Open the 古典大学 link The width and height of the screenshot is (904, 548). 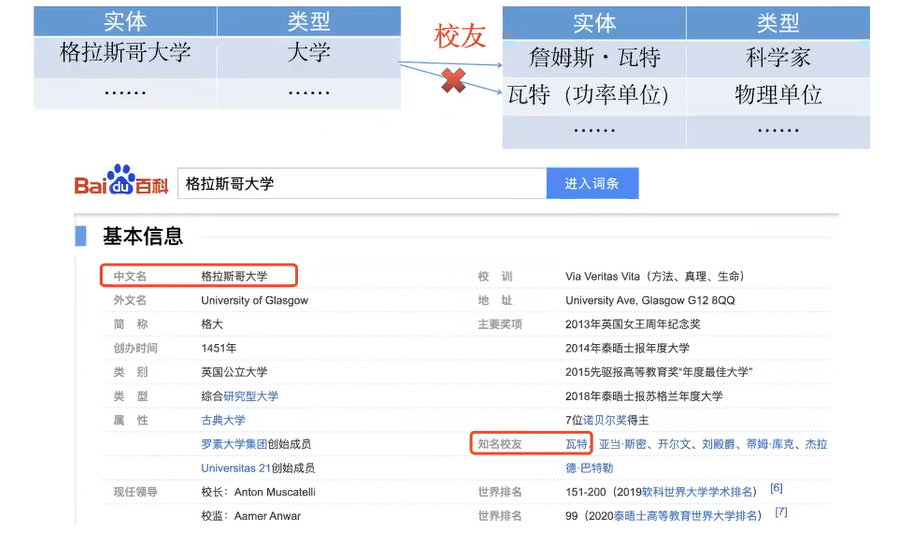pyautogui.click(x=223, y=420)
